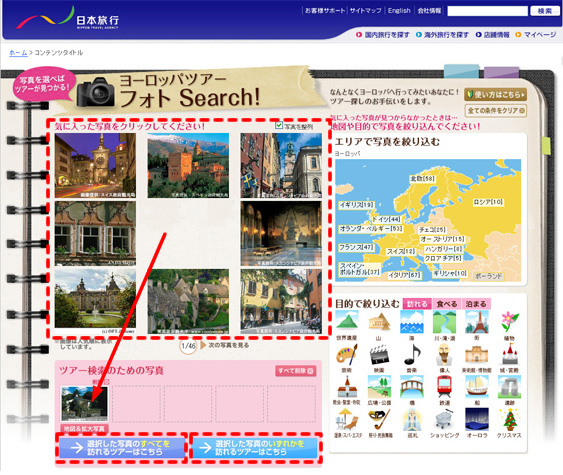The height and width of the screenshot is (475, 563).
Task: Select the 山 temple-and-pyramid purpose icon
Action: pos(379,321)
